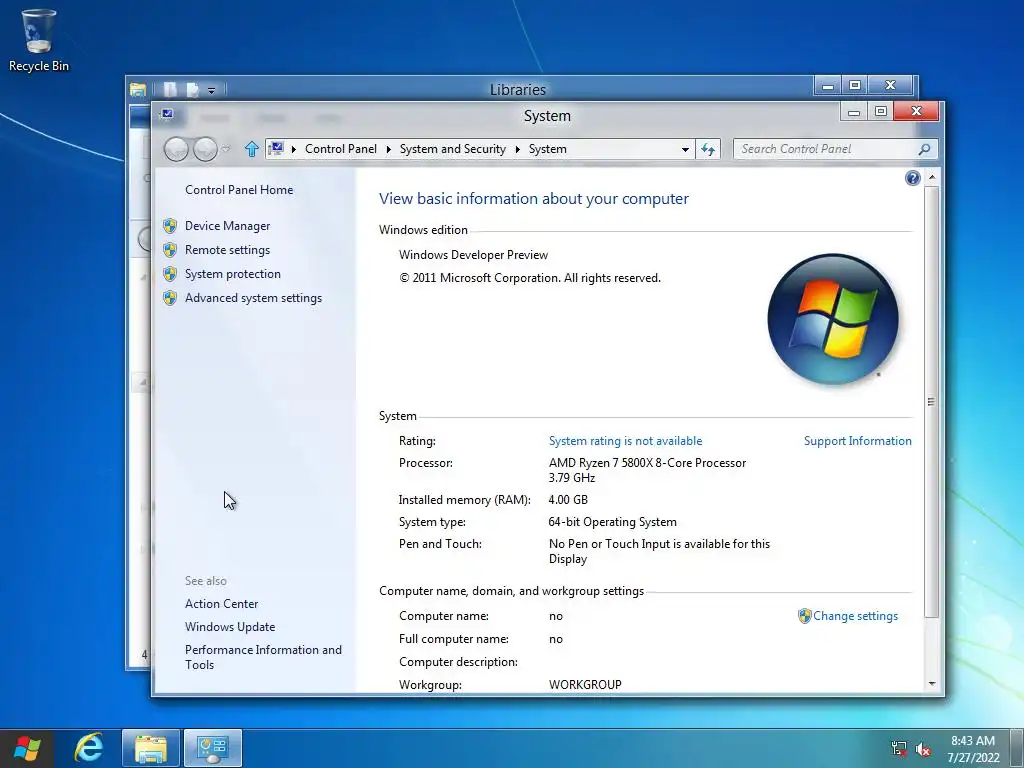The height and width of the screenshot is (768, 1024).
Task: Select the 64-bit Operating System value
Action: (x=613, y=522)
